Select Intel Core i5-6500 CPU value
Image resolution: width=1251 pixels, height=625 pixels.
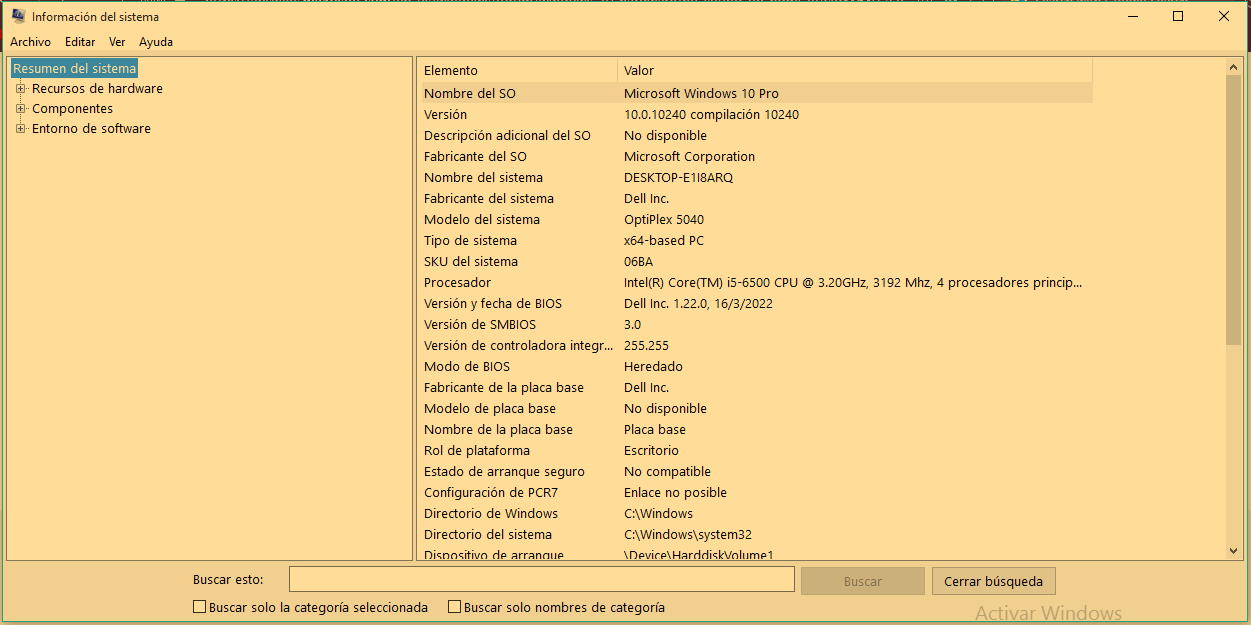(x=853, y=282)
